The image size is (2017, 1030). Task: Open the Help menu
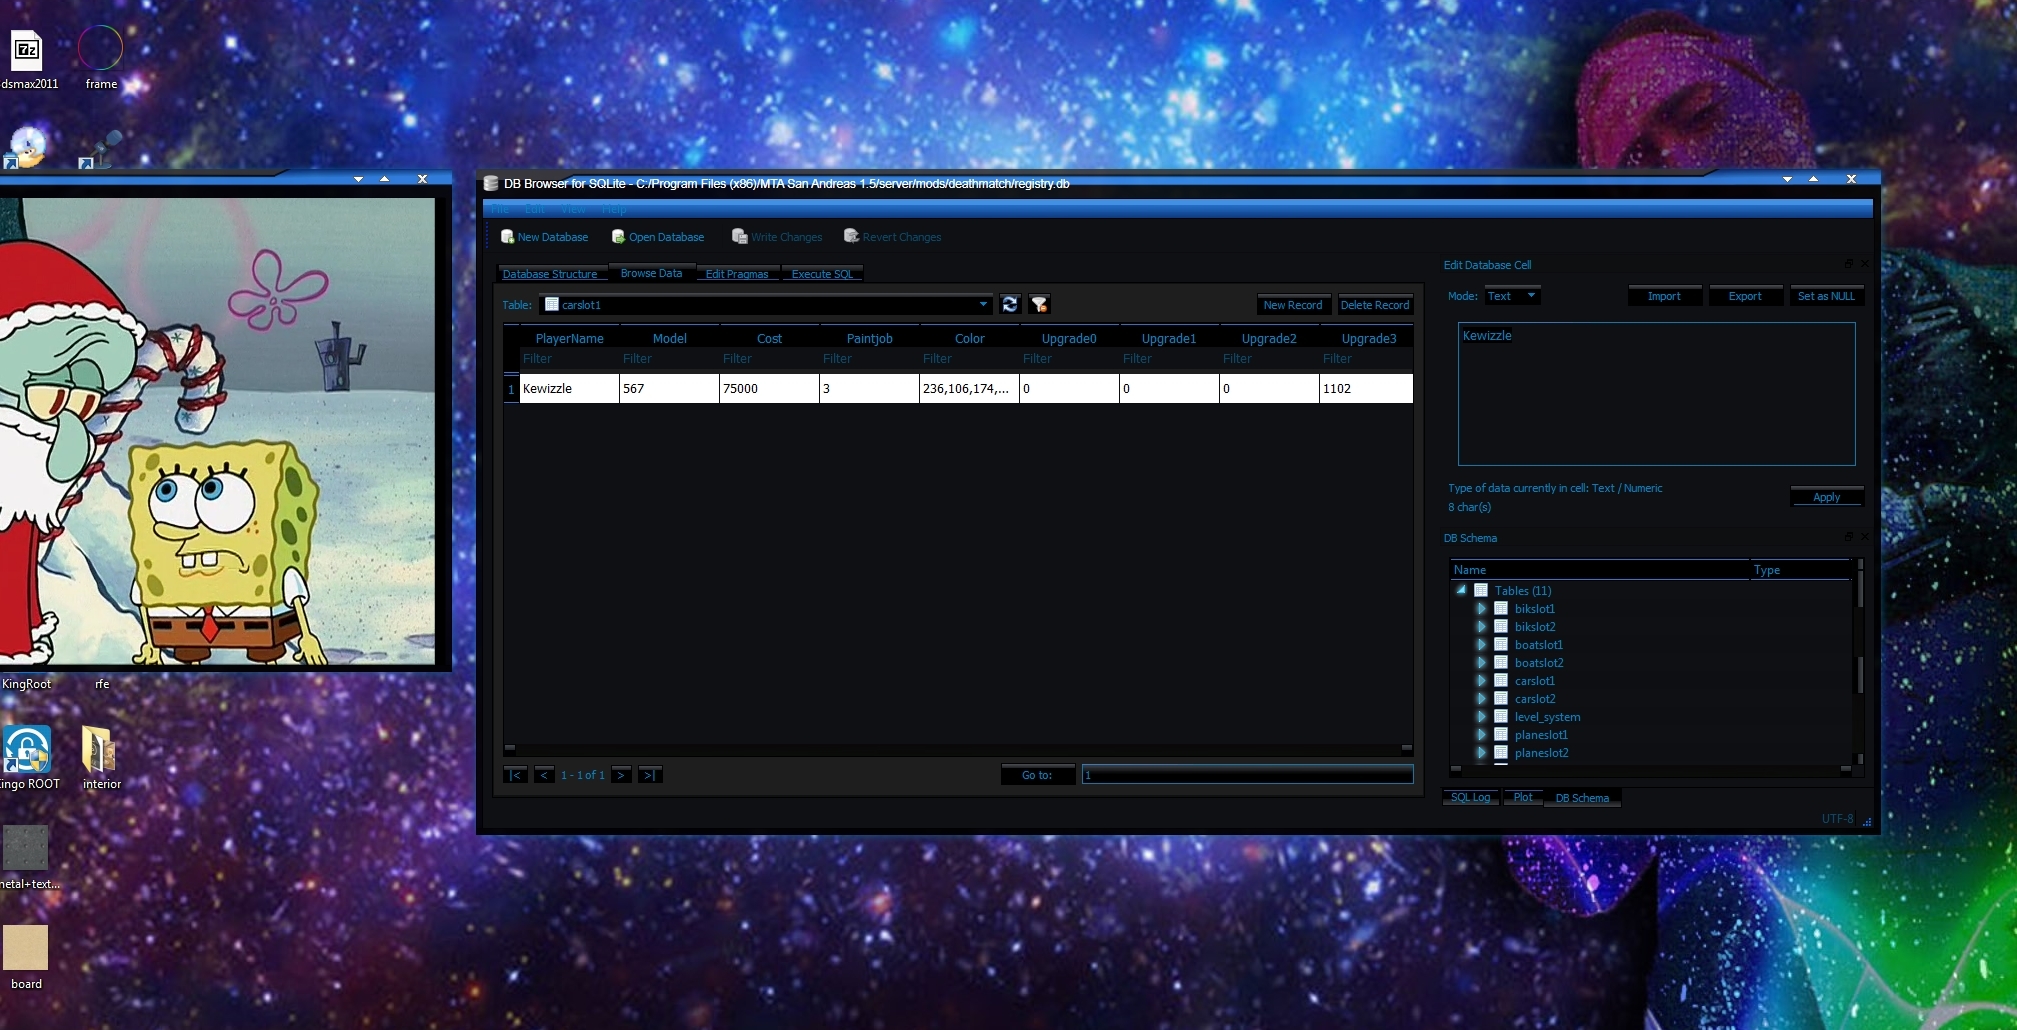(614, 209)
